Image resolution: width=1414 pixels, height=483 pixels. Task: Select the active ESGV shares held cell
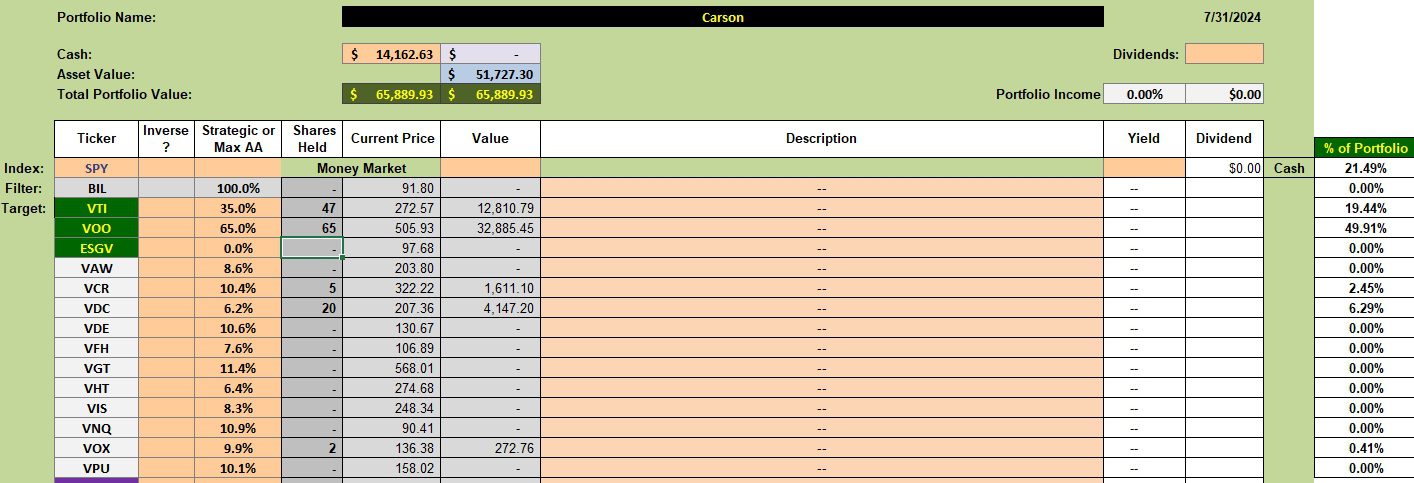(x=312, y=248)
